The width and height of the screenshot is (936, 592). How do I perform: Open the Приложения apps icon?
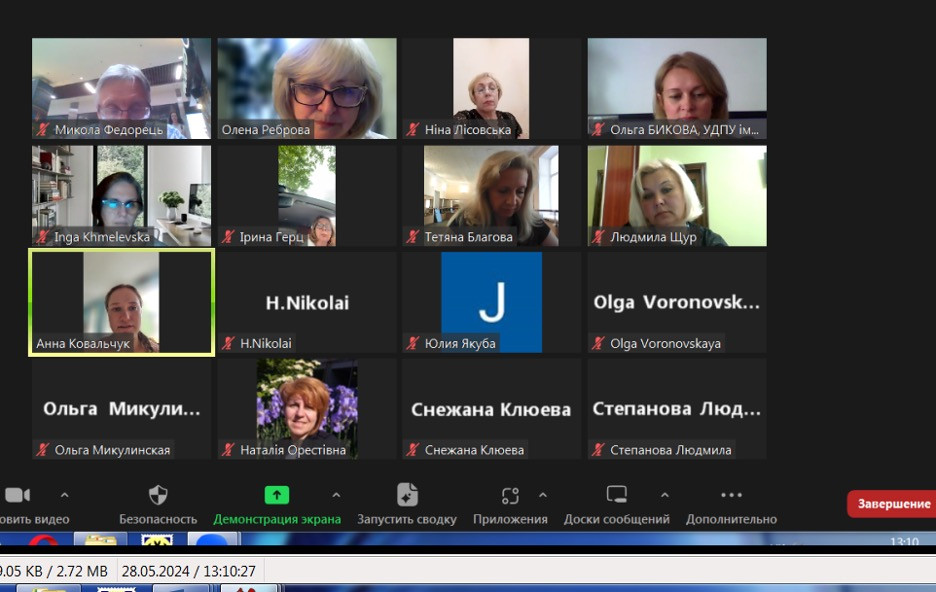coord(510,495)
